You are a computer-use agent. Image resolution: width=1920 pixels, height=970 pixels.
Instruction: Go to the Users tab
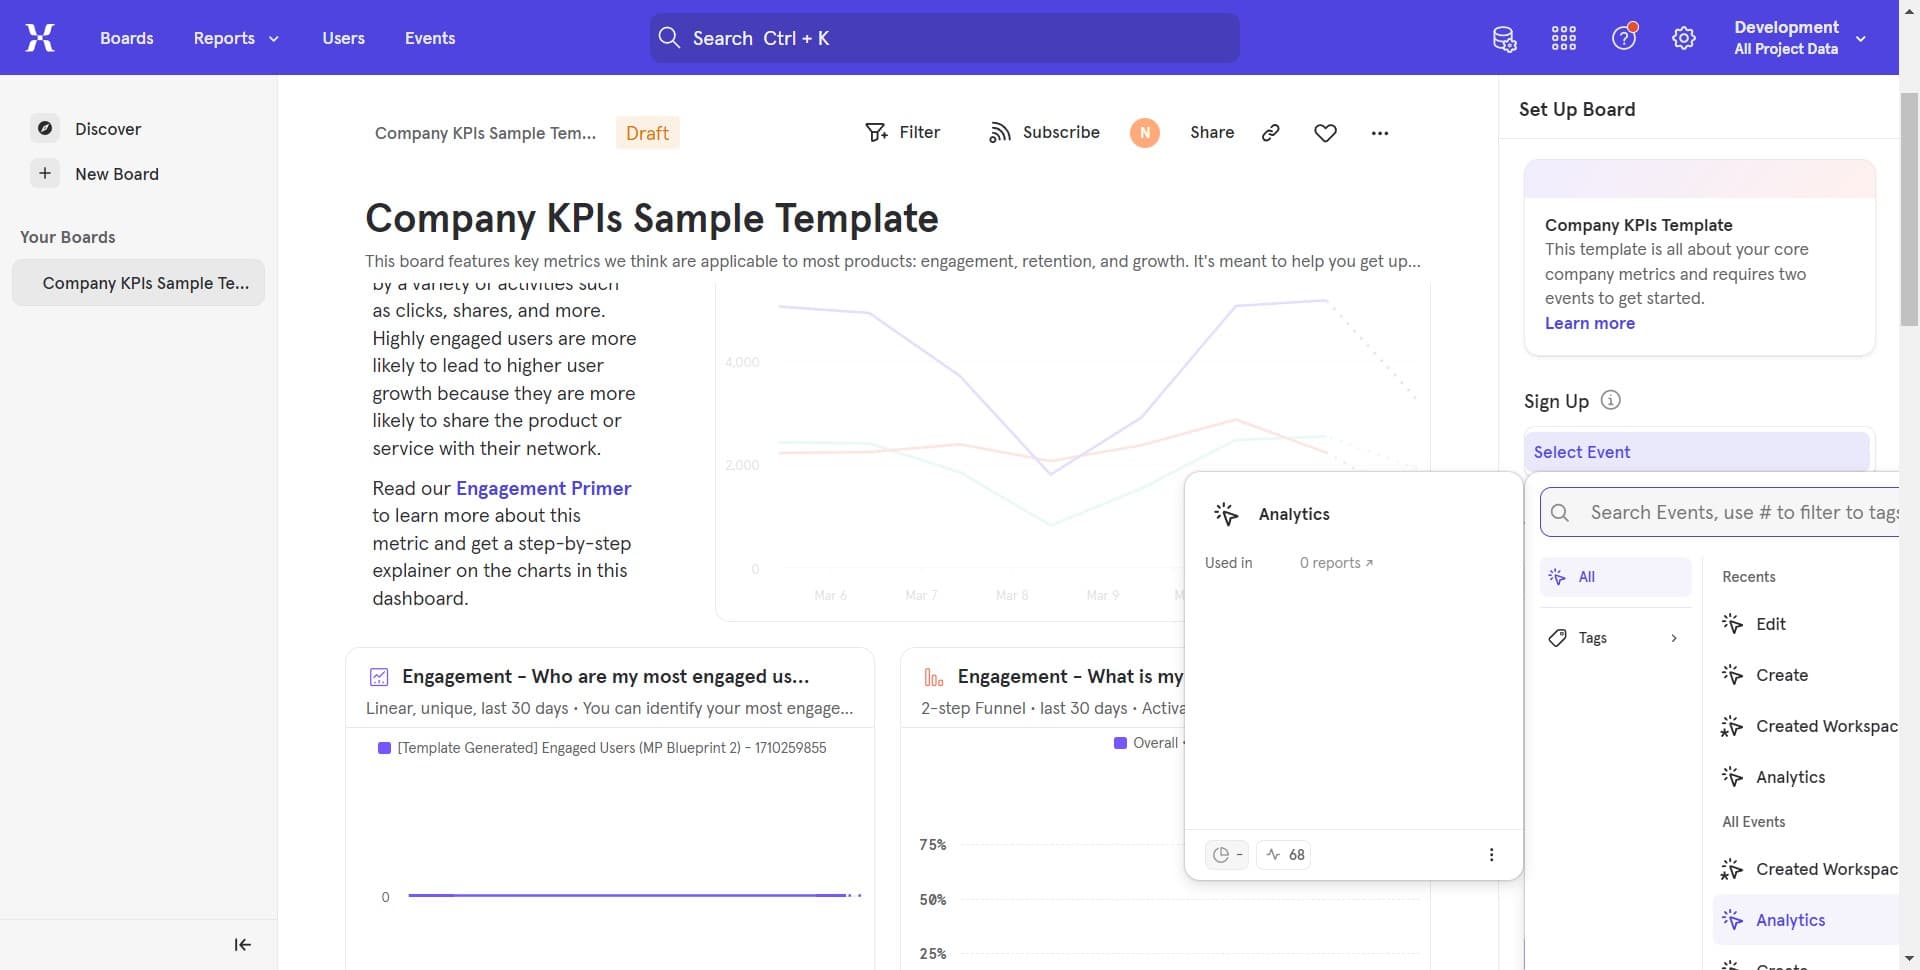tap(343, 38)
